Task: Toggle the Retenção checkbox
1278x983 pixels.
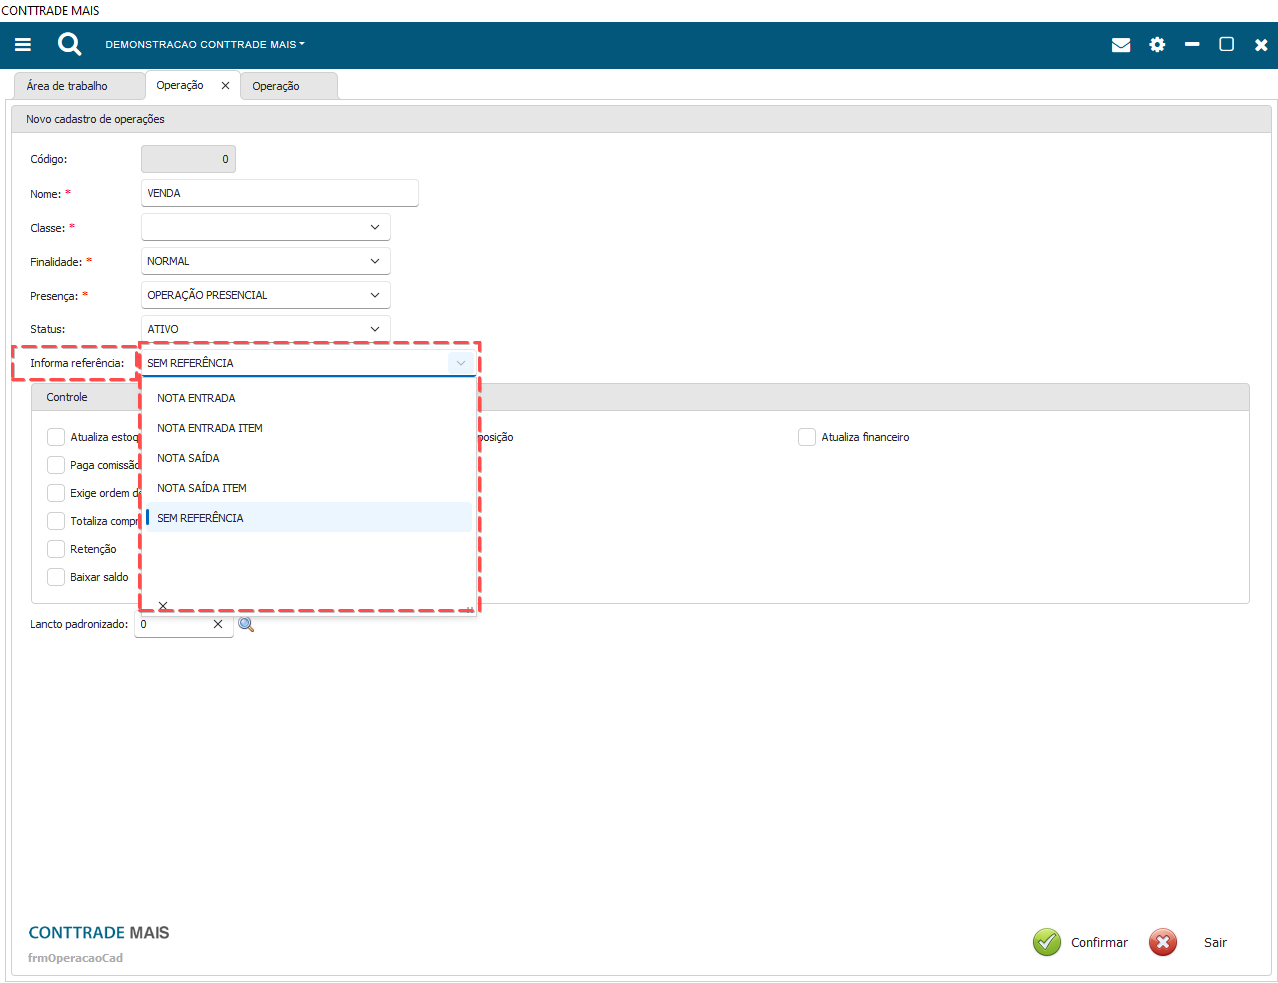Action: pos(56,549)
